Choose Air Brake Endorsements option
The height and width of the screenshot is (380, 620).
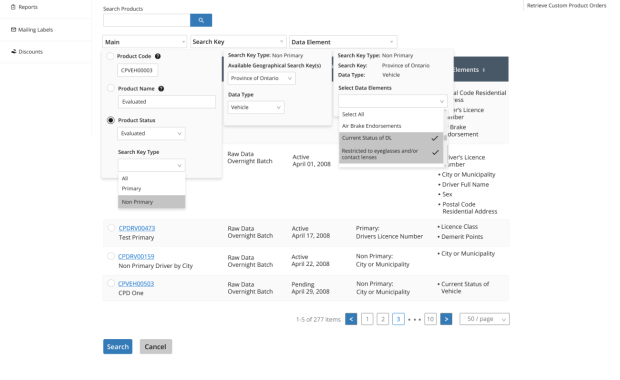coord(391,126)
